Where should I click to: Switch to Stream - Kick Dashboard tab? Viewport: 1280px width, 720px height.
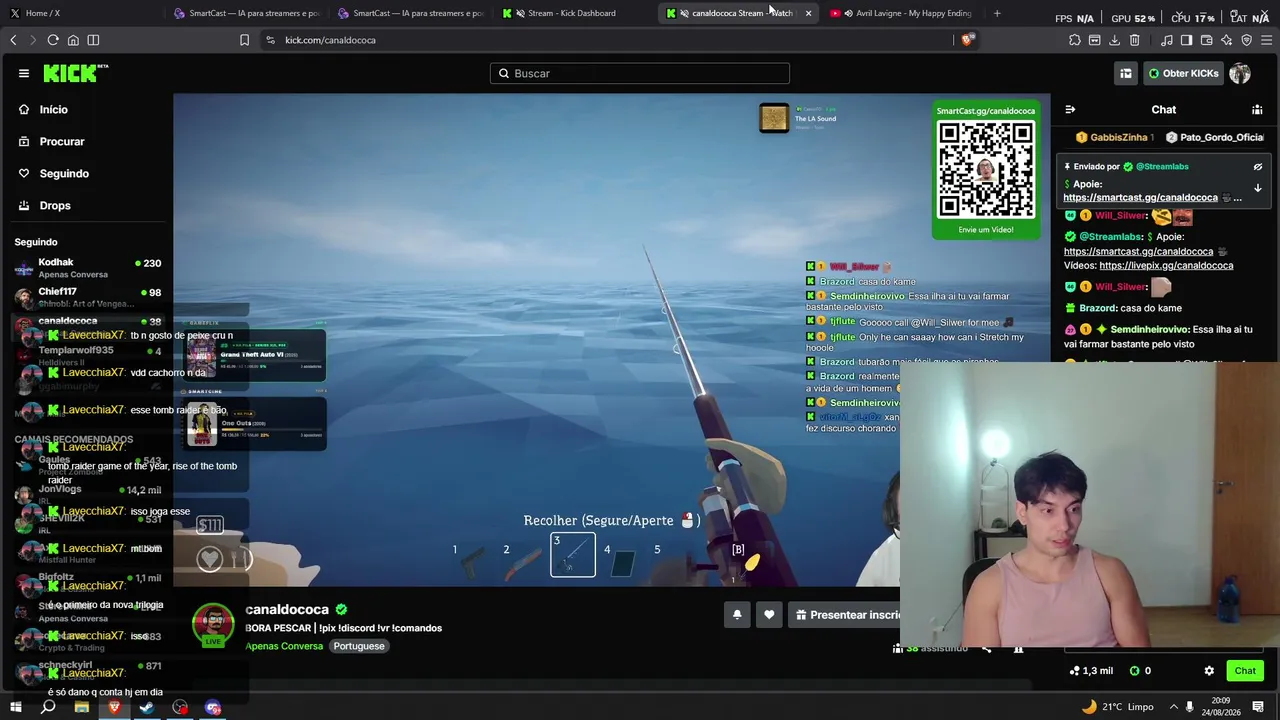pos(575,13)
